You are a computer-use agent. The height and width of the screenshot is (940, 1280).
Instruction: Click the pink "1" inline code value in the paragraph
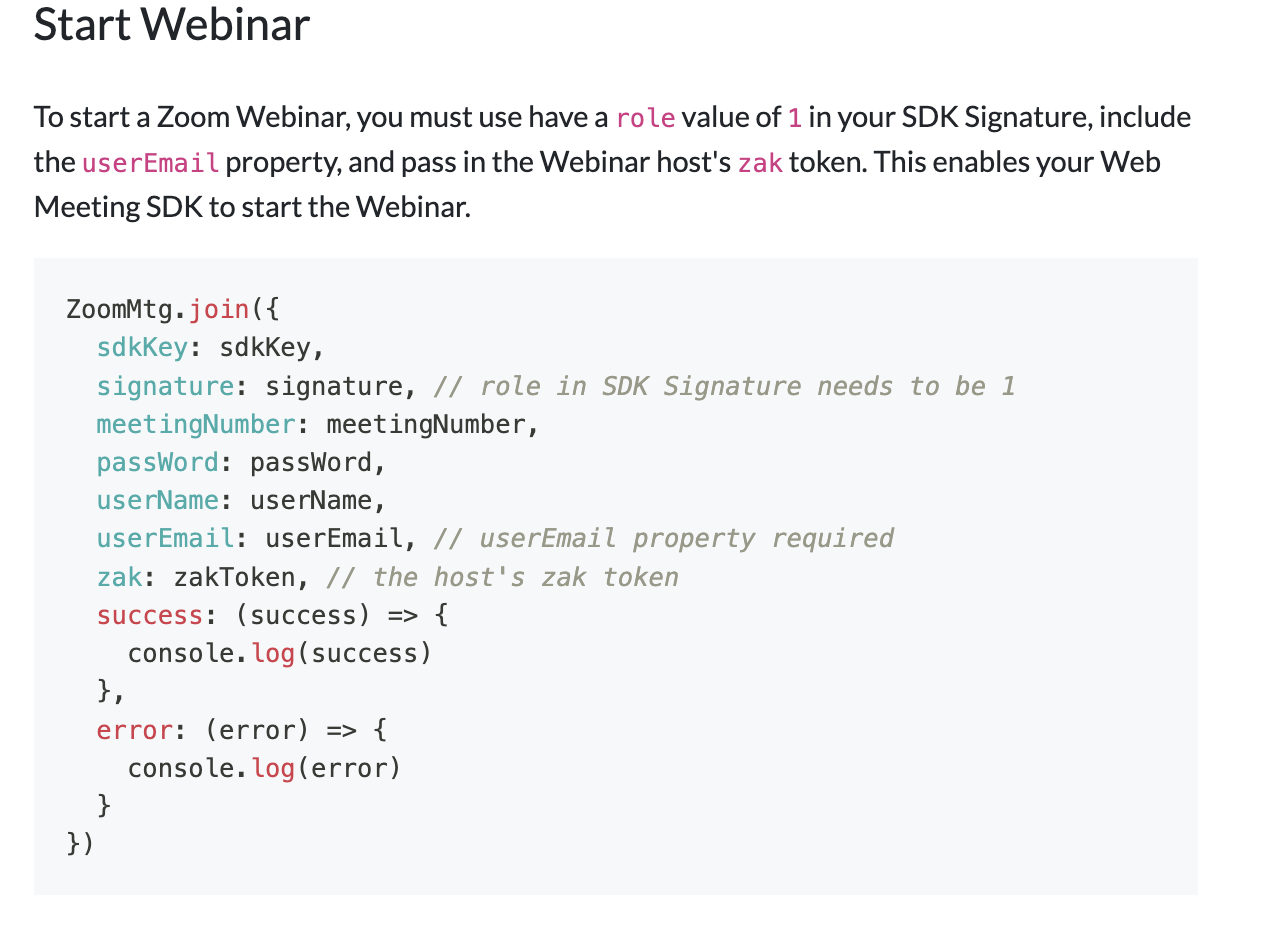(795, 118)
